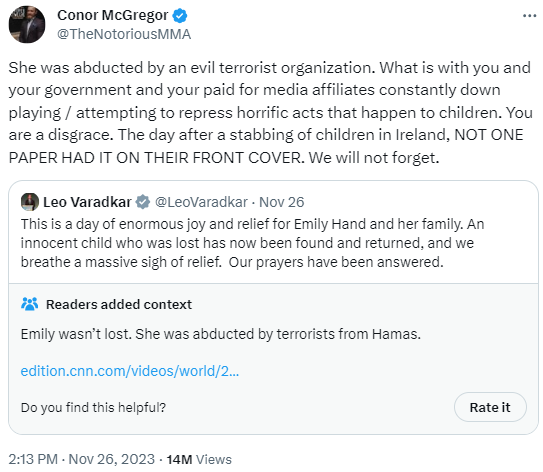The width and height of the screenshot is (543, 472).
Task: Click the grey verified badge beside Leo Varadkar
Action: [x=143, y=202]
